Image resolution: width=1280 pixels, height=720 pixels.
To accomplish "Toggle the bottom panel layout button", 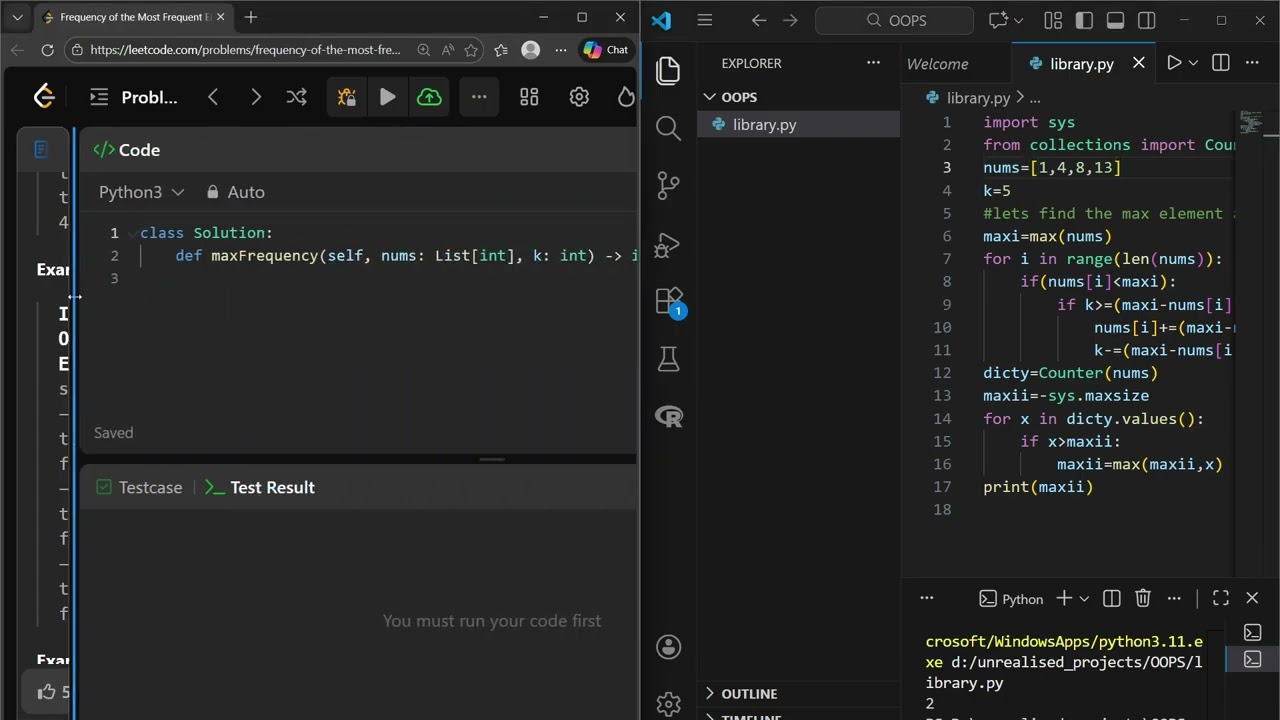I will click(x=1115, y=20).
